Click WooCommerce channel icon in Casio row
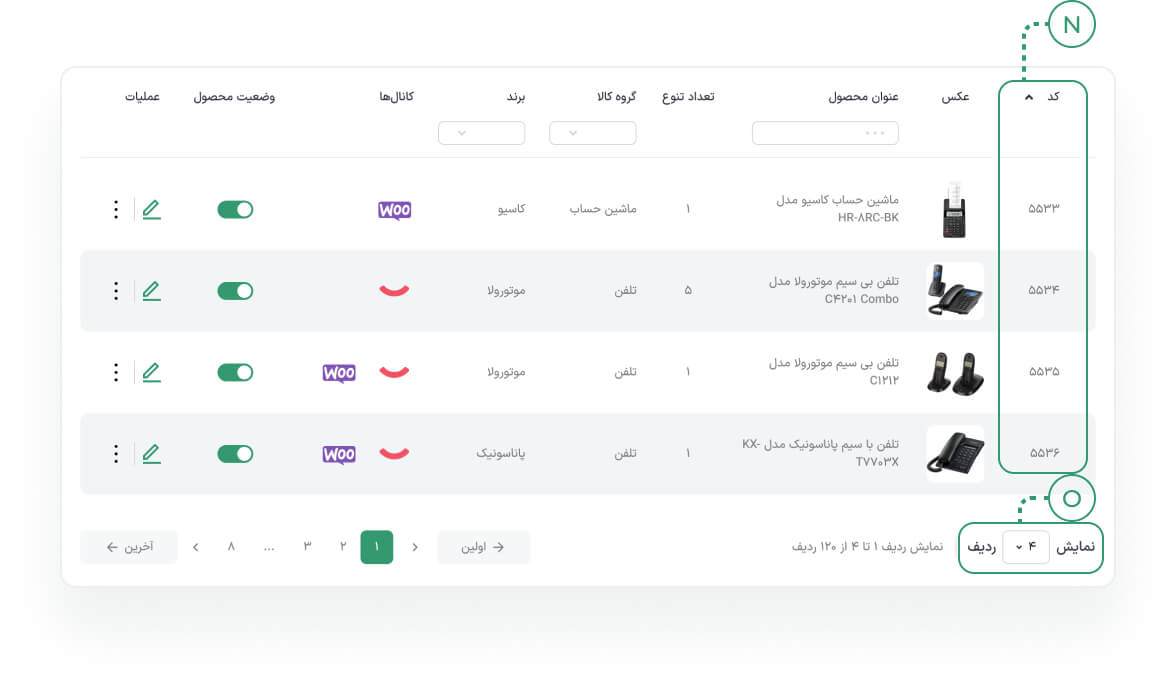 click(x=394, y=210)
